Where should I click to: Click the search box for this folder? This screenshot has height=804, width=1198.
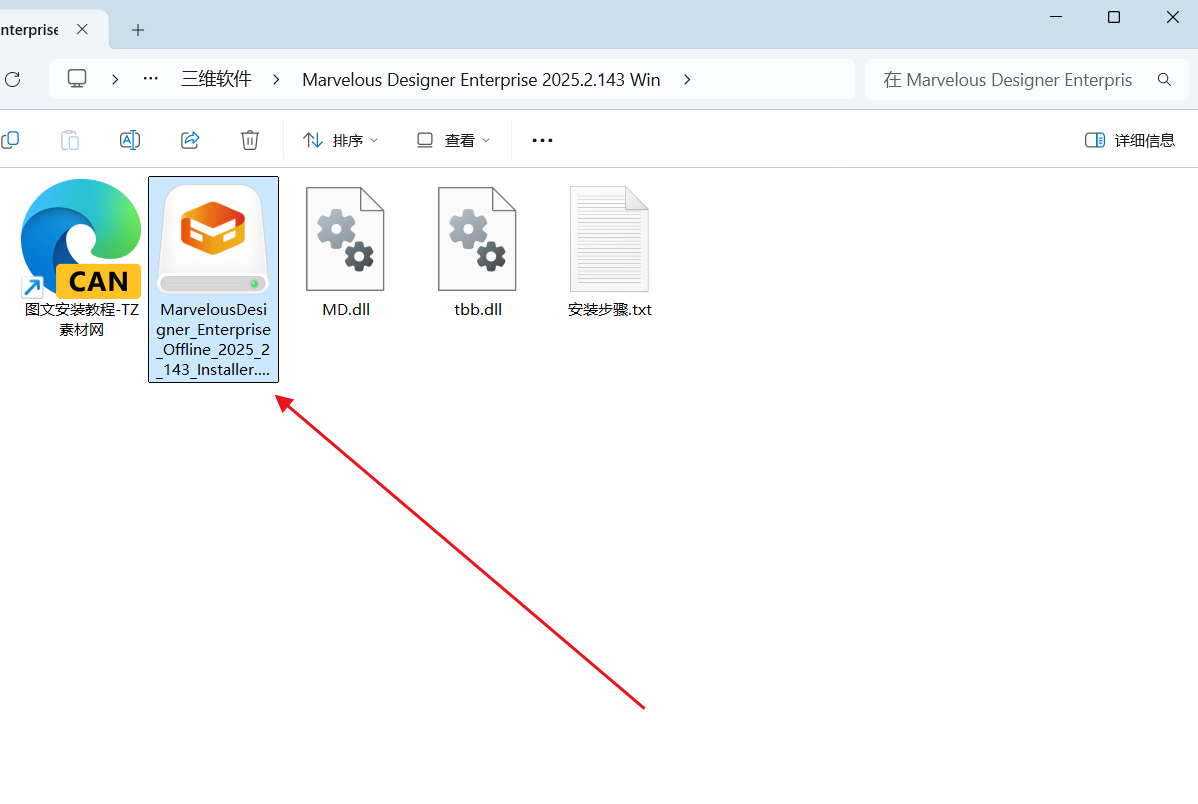click(x=1010, y=80)
